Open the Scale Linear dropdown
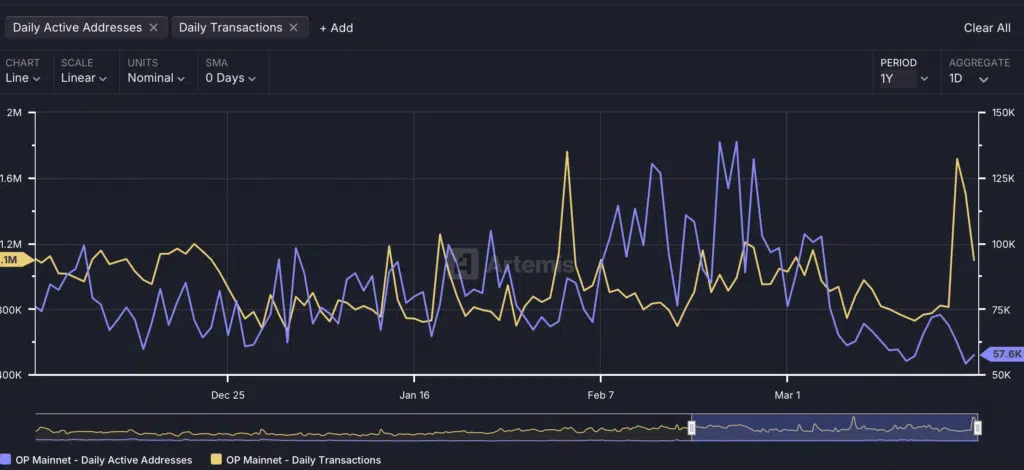1024x470 pixels. click(84, 78)
